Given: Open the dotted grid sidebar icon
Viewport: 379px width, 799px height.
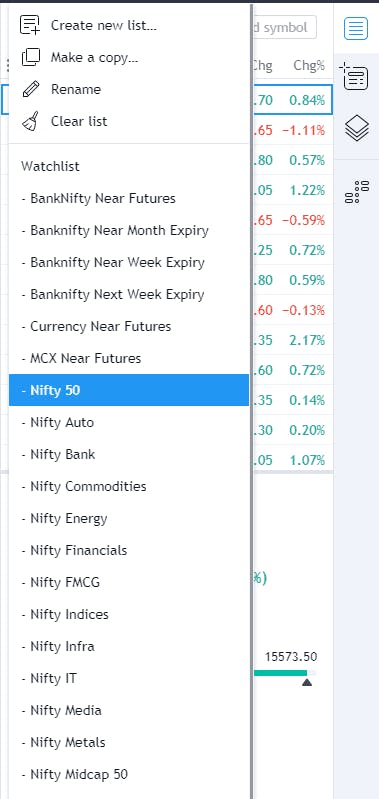Looking at the screenshot, I should click(356, 191).
